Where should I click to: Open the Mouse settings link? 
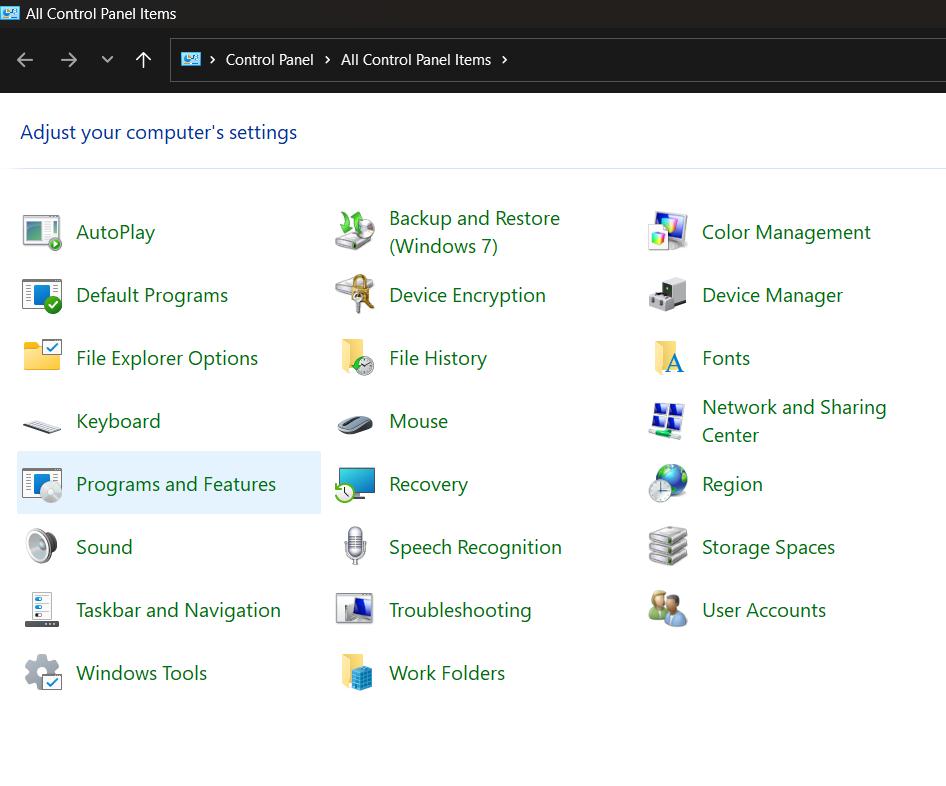pos(418,421)
